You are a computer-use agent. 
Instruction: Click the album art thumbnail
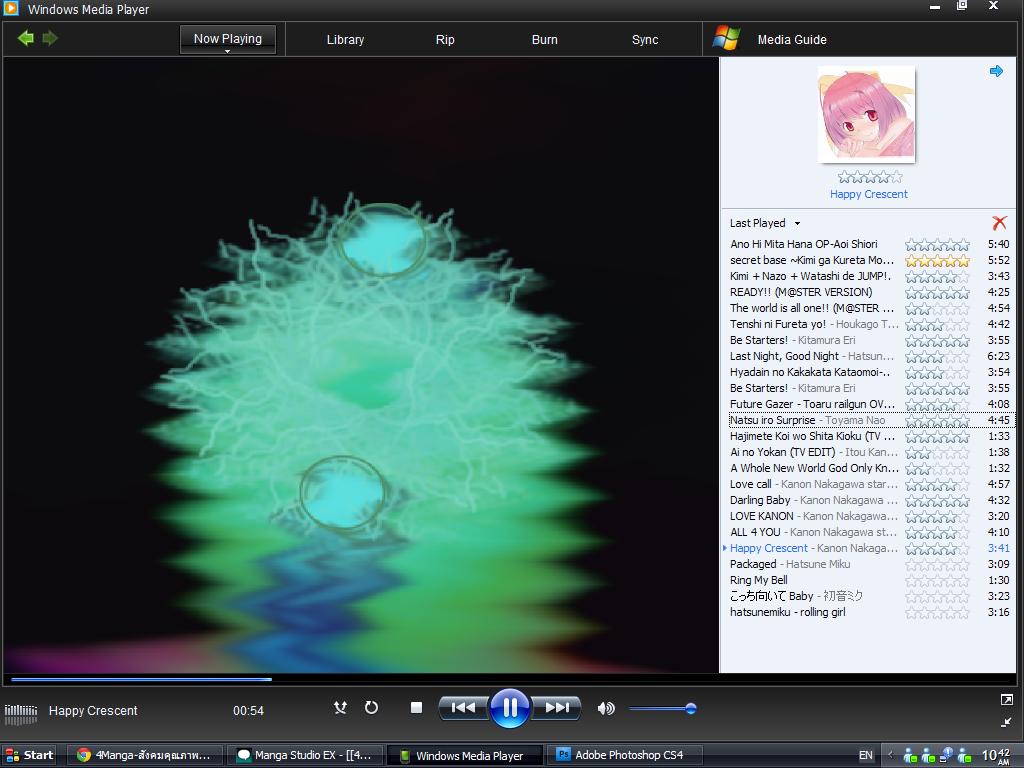pos(867,114)
